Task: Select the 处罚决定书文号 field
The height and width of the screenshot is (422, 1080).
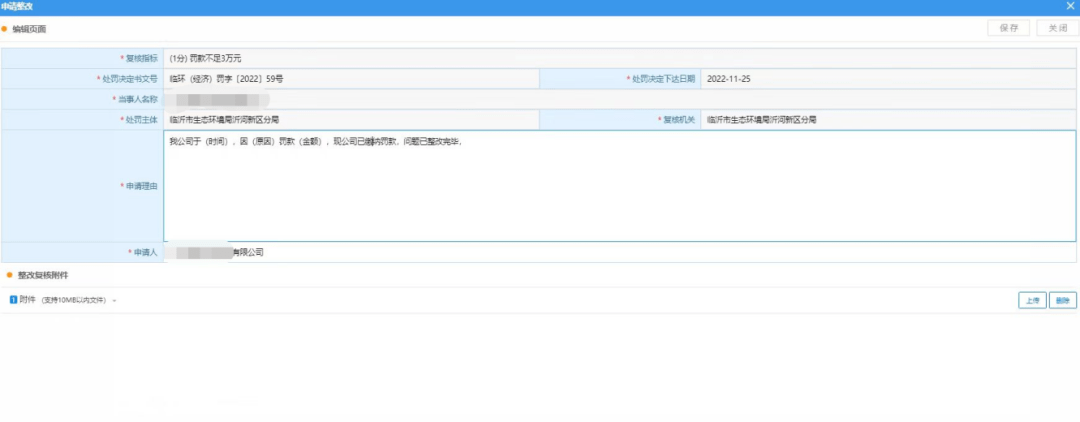Action: click(x=350, y=78)
